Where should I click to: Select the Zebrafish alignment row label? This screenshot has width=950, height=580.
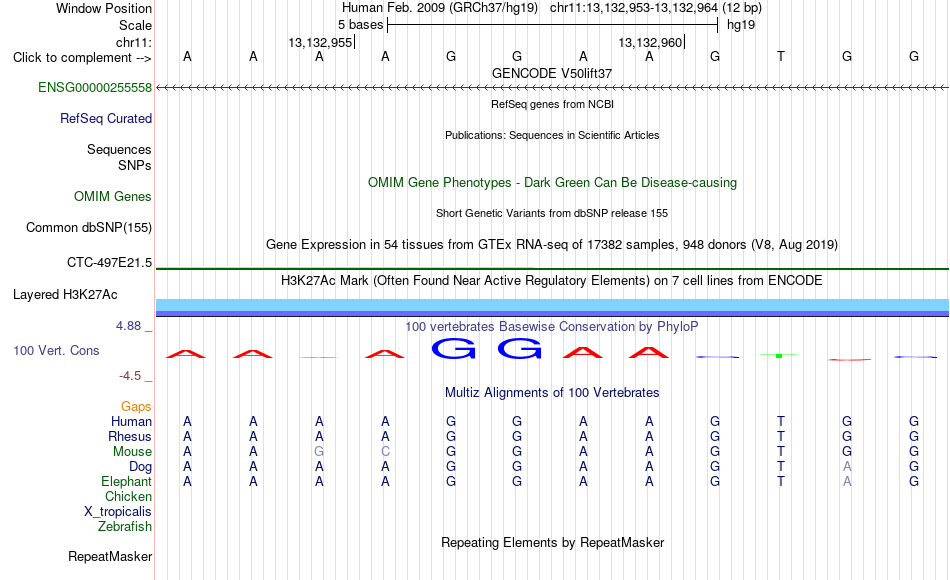(x=125, y=526)
